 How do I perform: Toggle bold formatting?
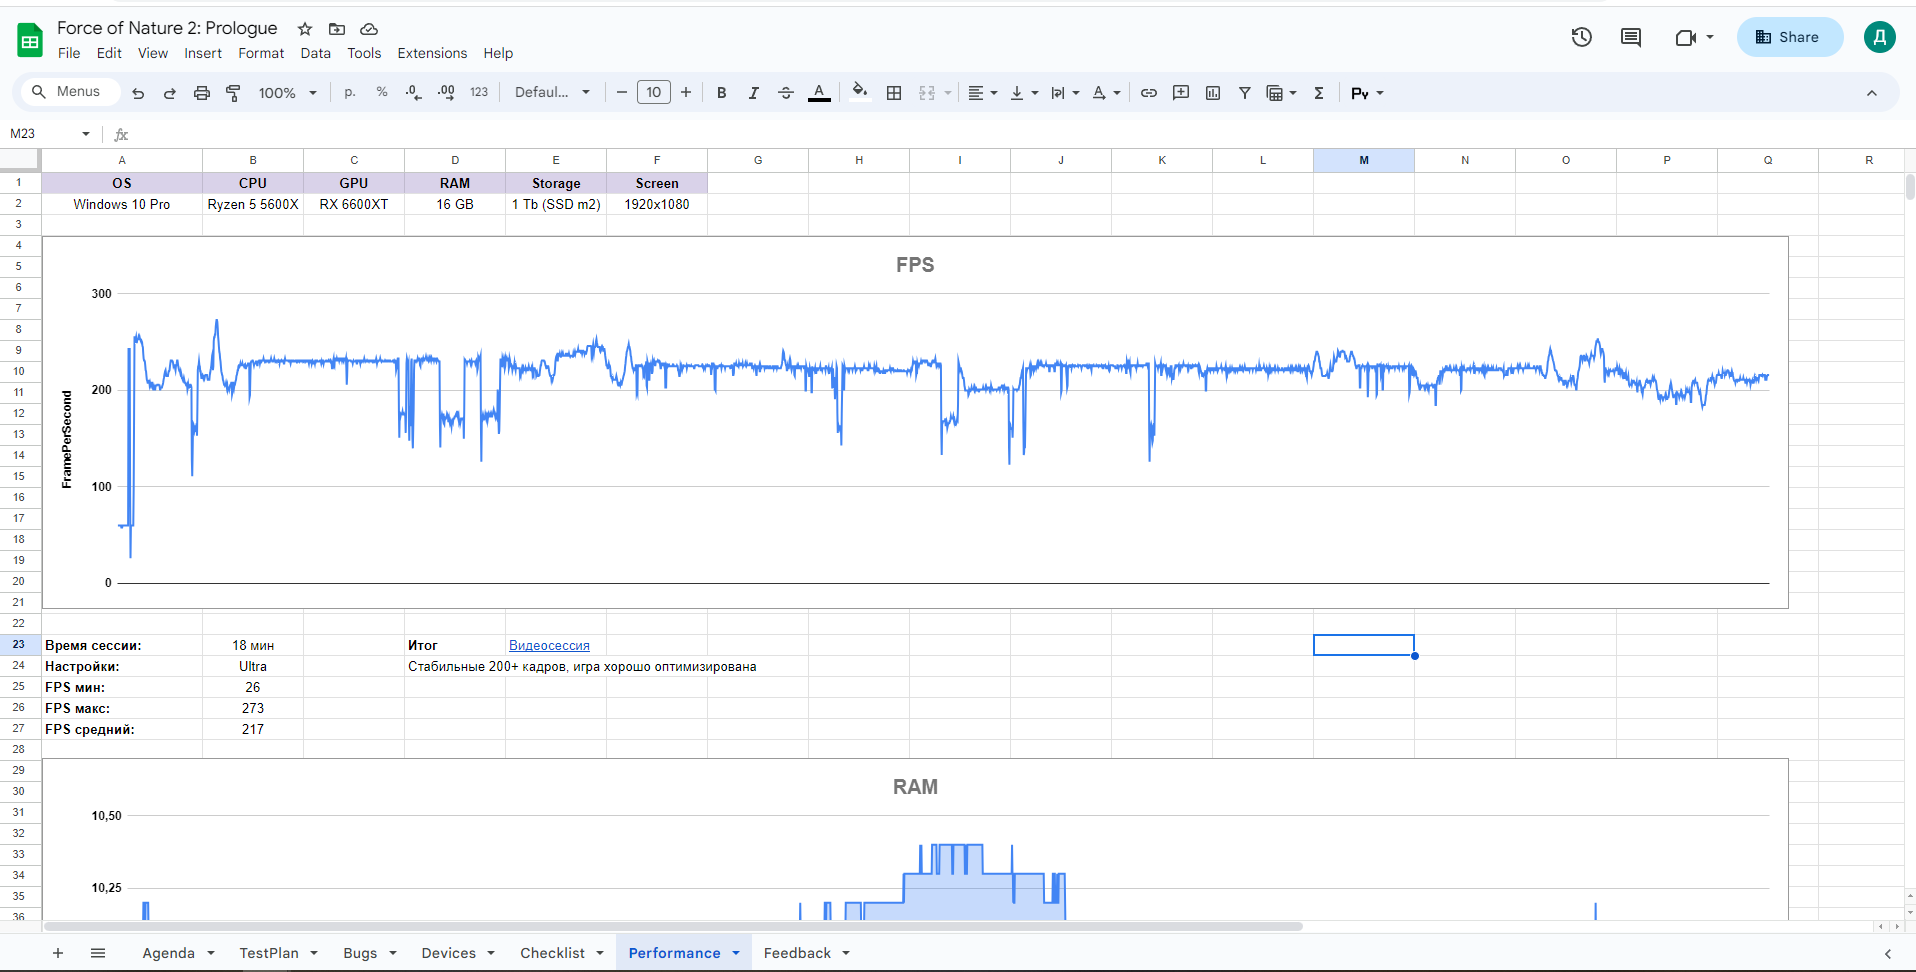(x=721, y=93)
